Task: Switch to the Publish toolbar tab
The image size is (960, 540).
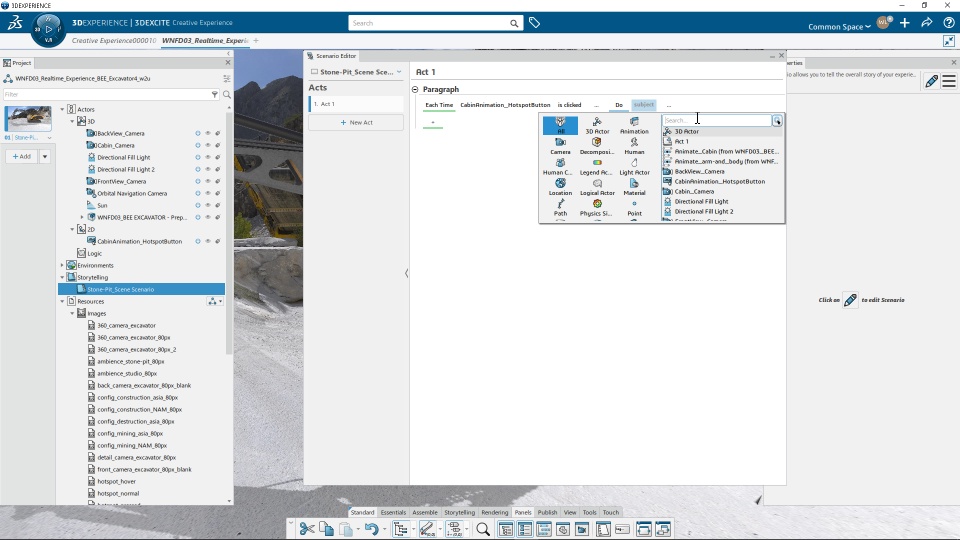Action: coord(547,512)
